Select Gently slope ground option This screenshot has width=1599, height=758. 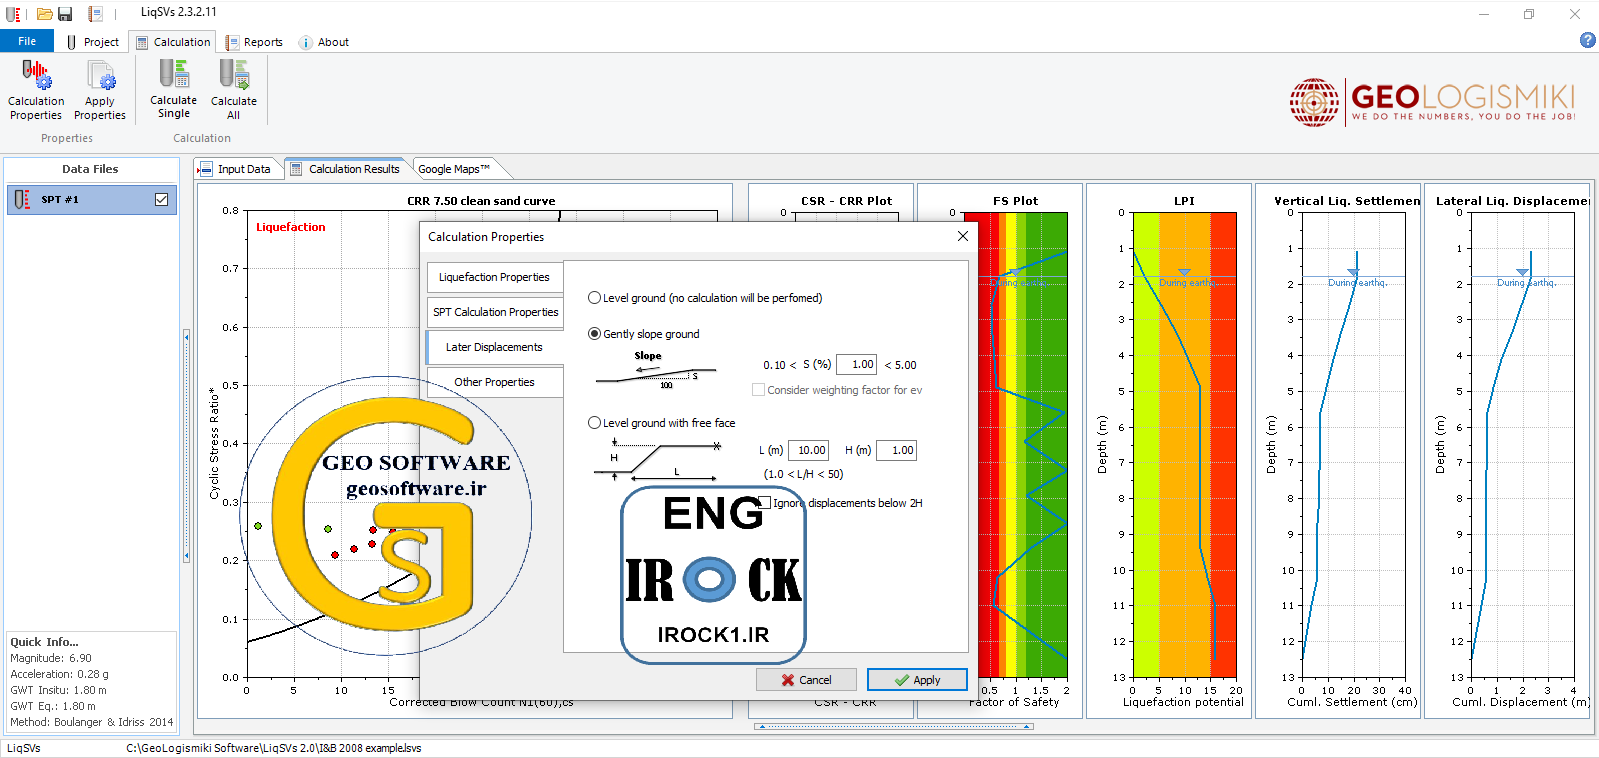(x=595, y=334)
